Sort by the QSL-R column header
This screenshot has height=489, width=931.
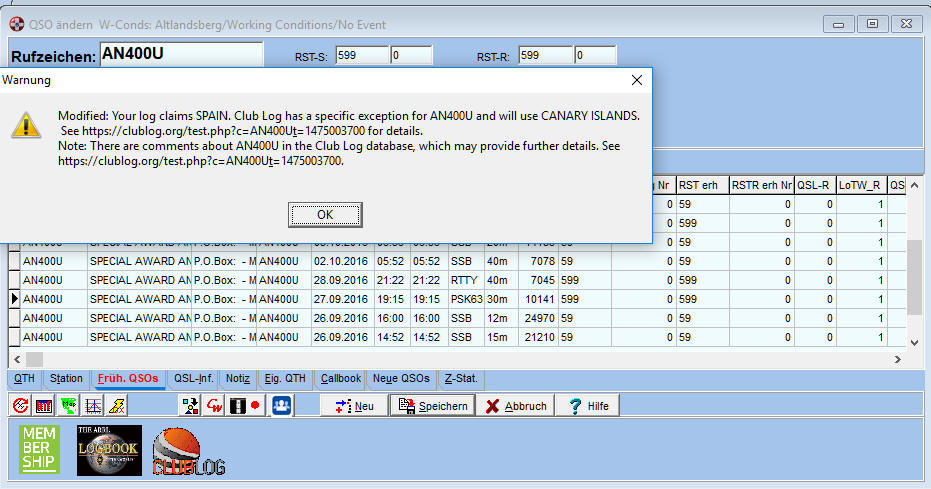click(x=815, y=185)
